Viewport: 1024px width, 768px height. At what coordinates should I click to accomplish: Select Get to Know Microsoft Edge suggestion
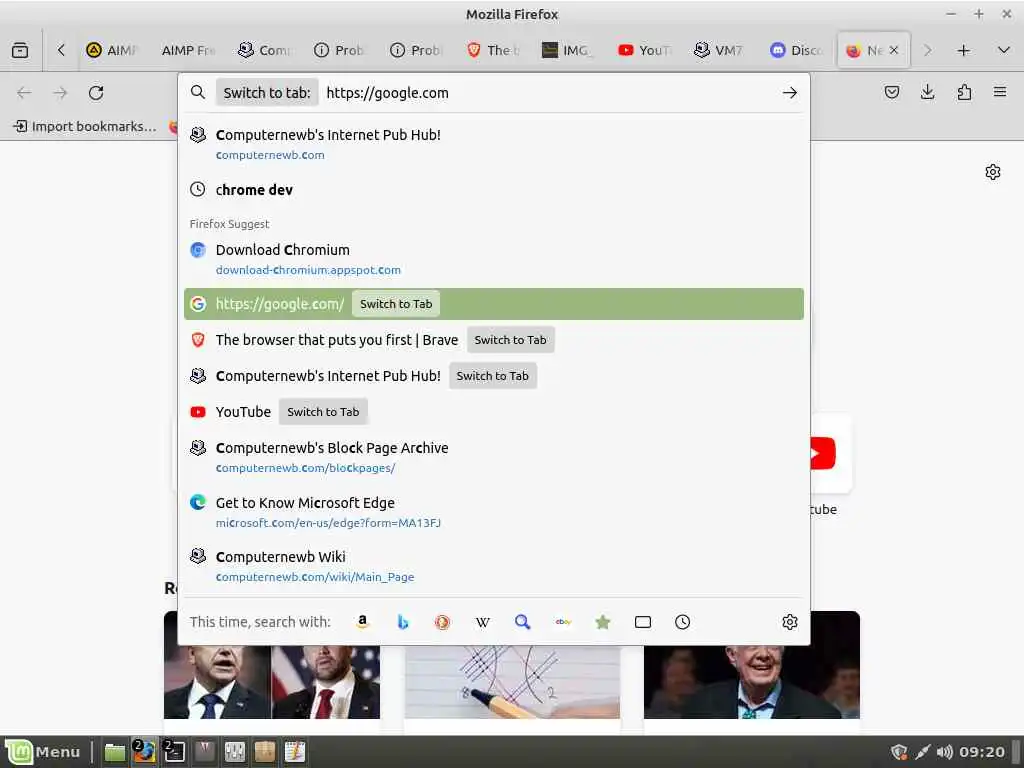494,511
